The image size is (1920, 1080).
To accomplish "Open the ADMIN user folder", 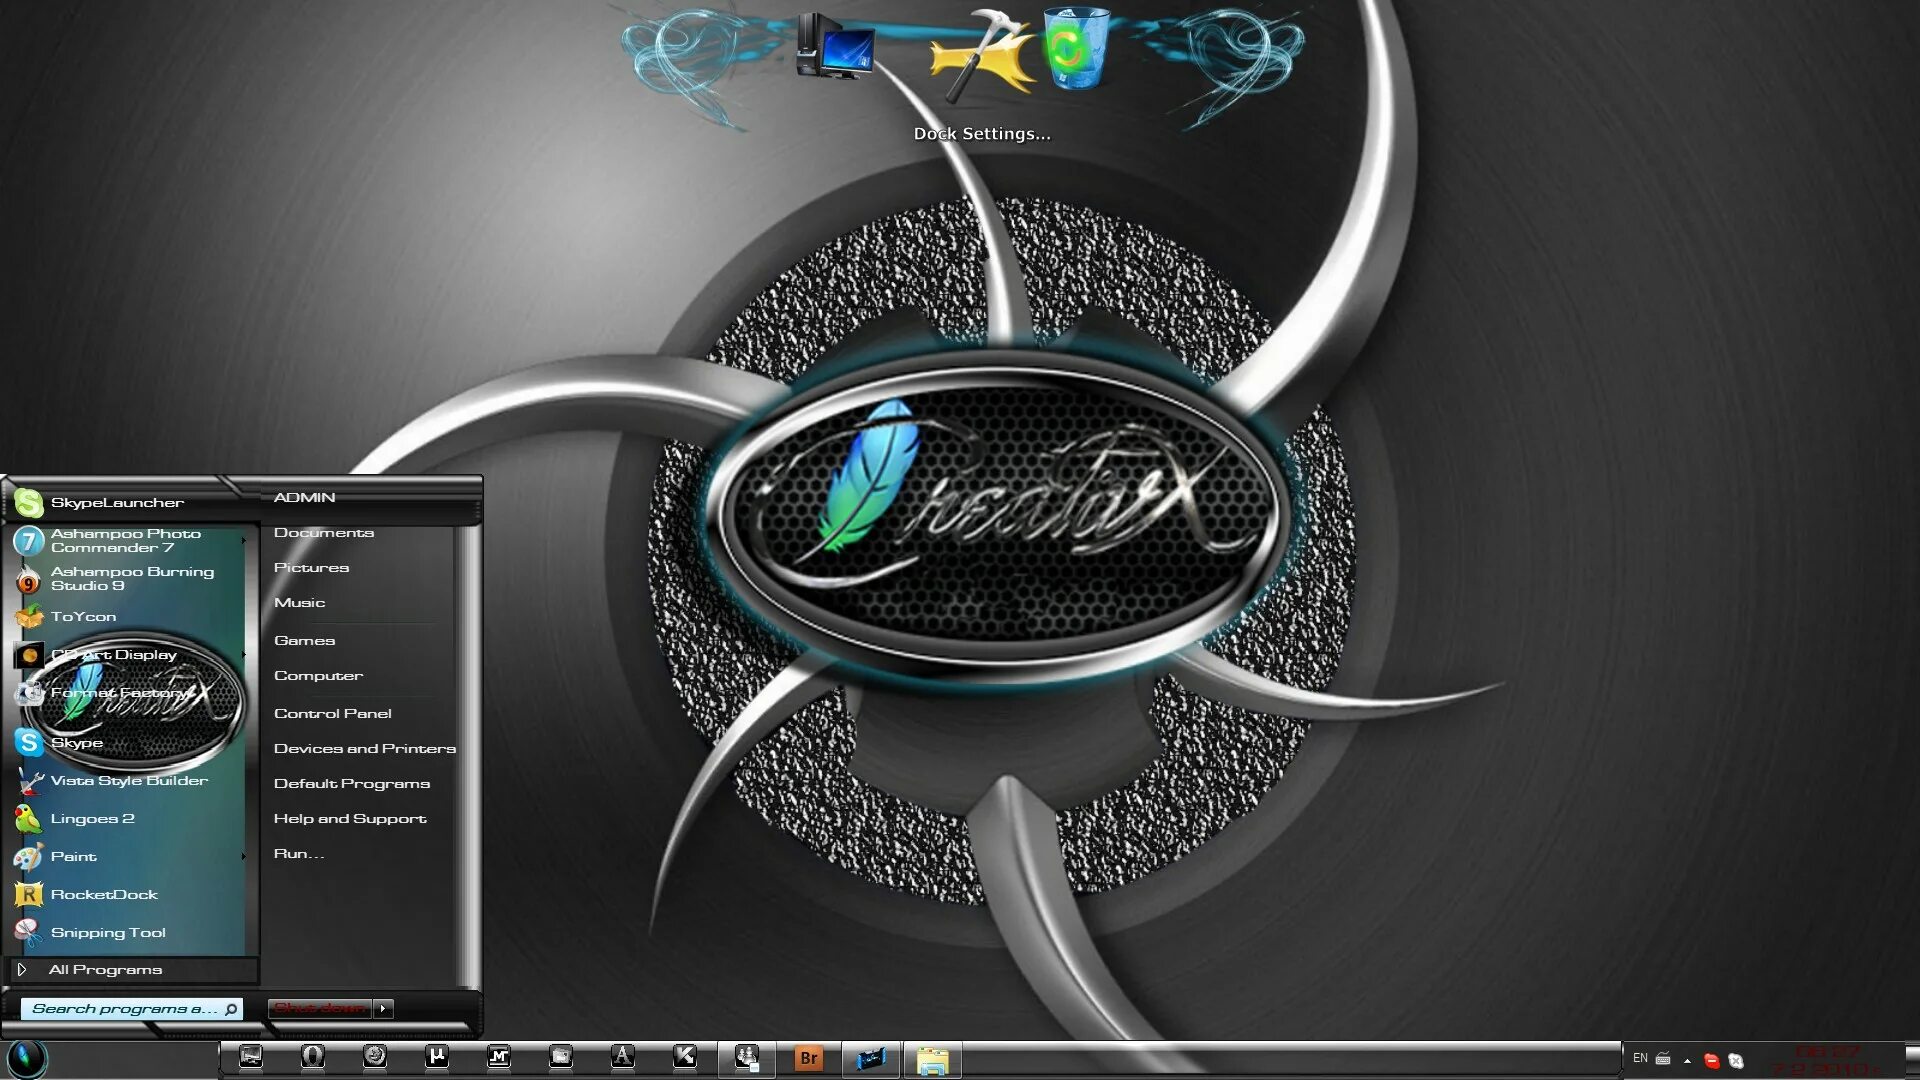I will point(304,497).
